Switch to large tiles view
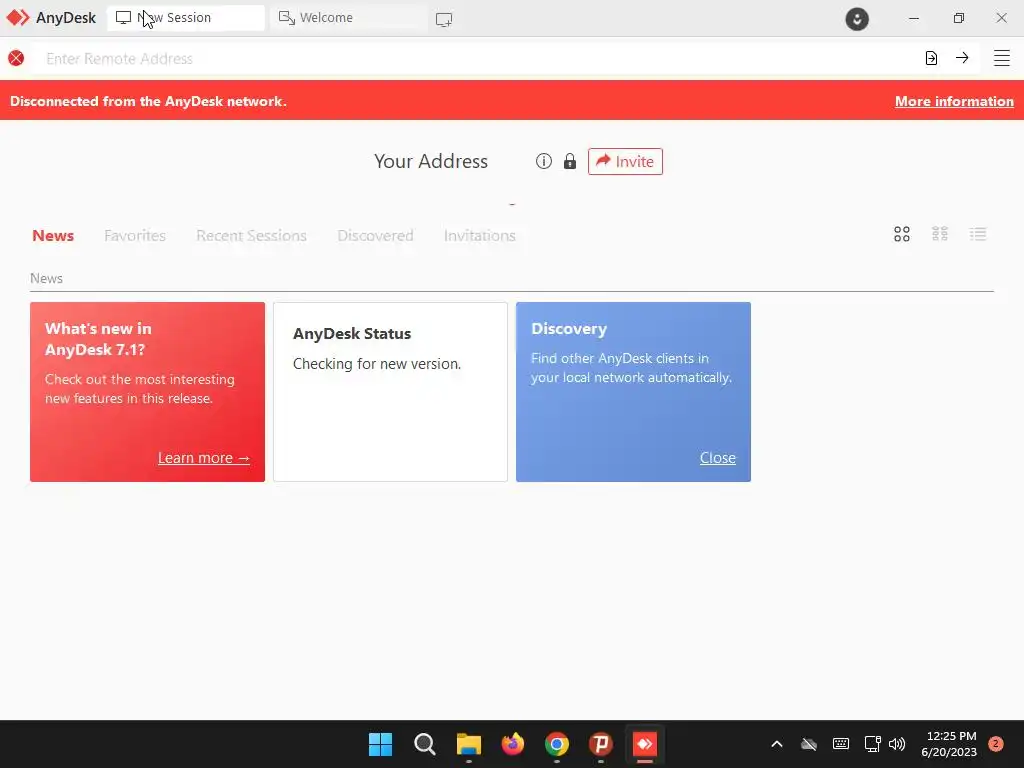Viewport: 1024px width, 768px height. pyautogui.click(x=901, y=234)
